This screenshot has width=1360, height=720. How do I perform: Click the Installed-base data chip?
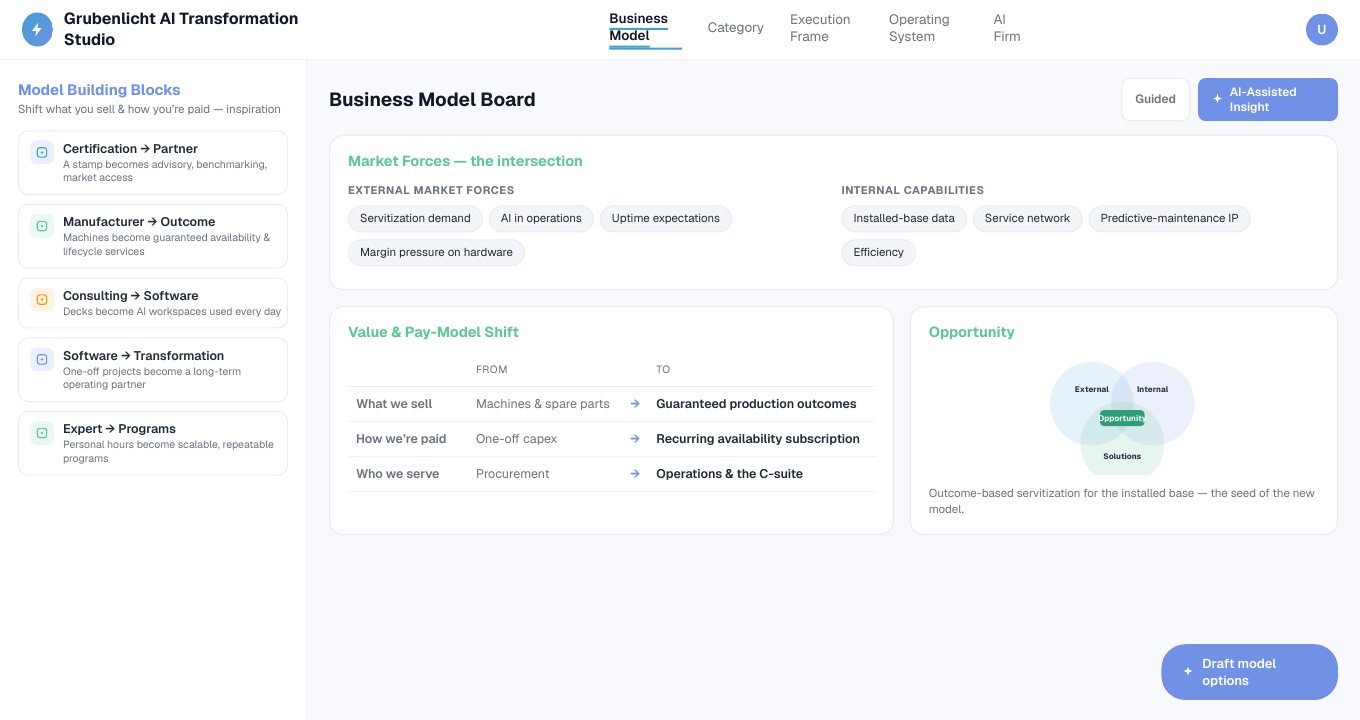pyautogui.click(x=904, y=218)
